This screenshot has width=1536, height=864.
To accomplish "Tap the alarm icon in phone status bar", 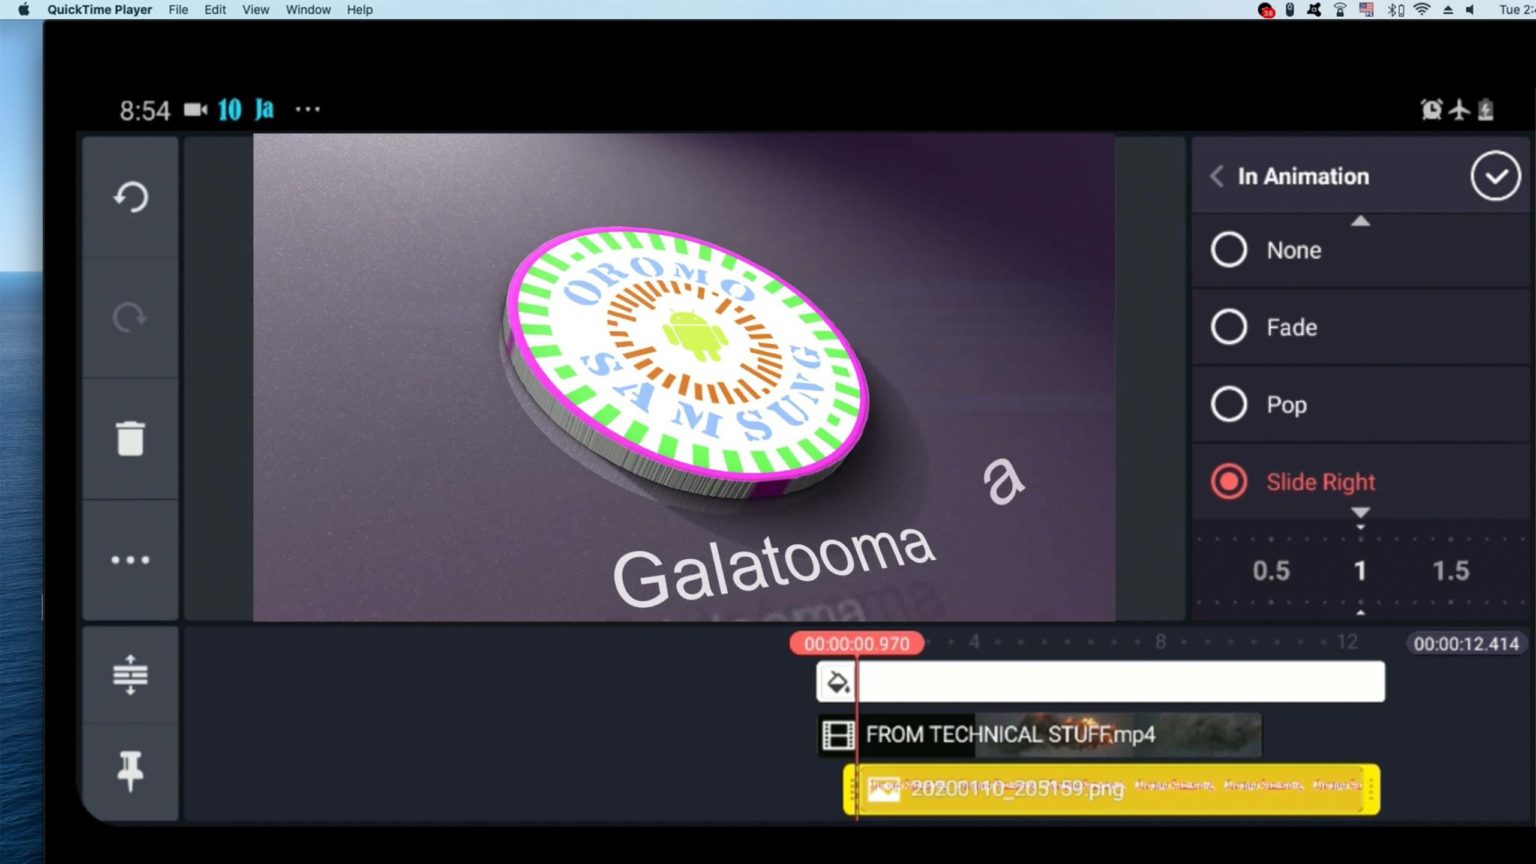I will (1431, 109).
